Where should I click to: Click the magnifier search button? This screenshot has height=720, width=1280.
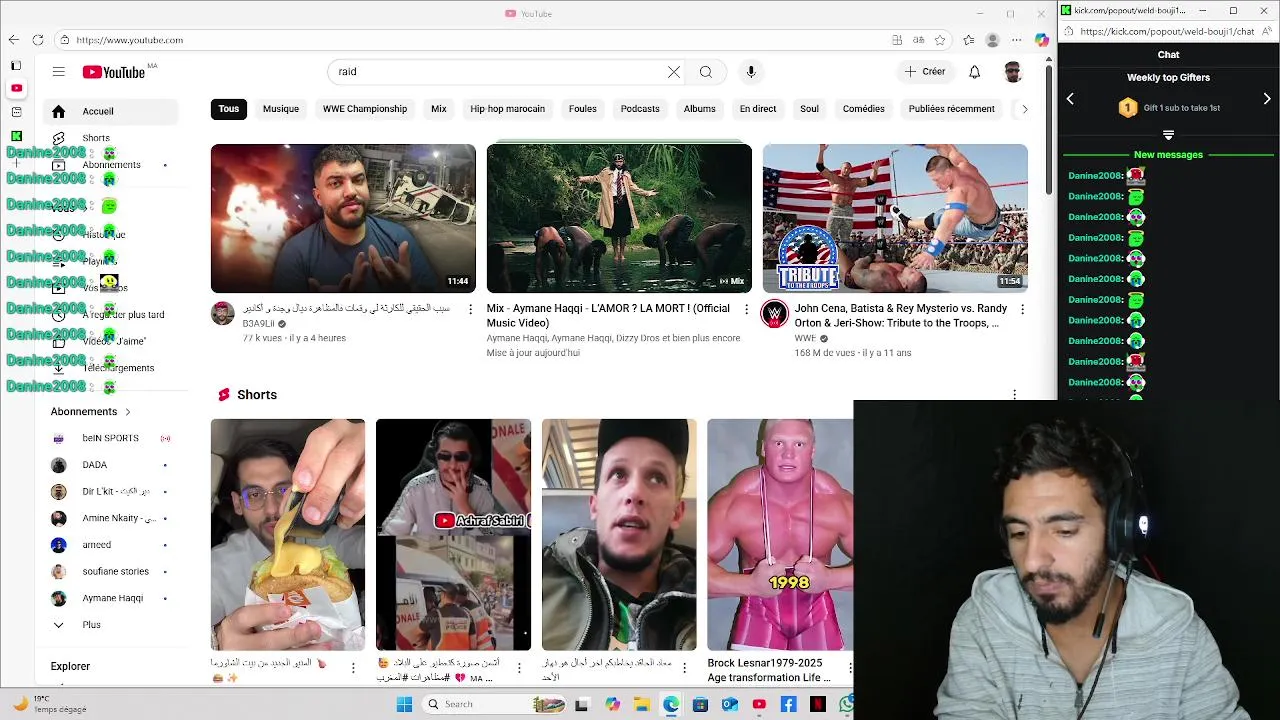pos(706,72)
